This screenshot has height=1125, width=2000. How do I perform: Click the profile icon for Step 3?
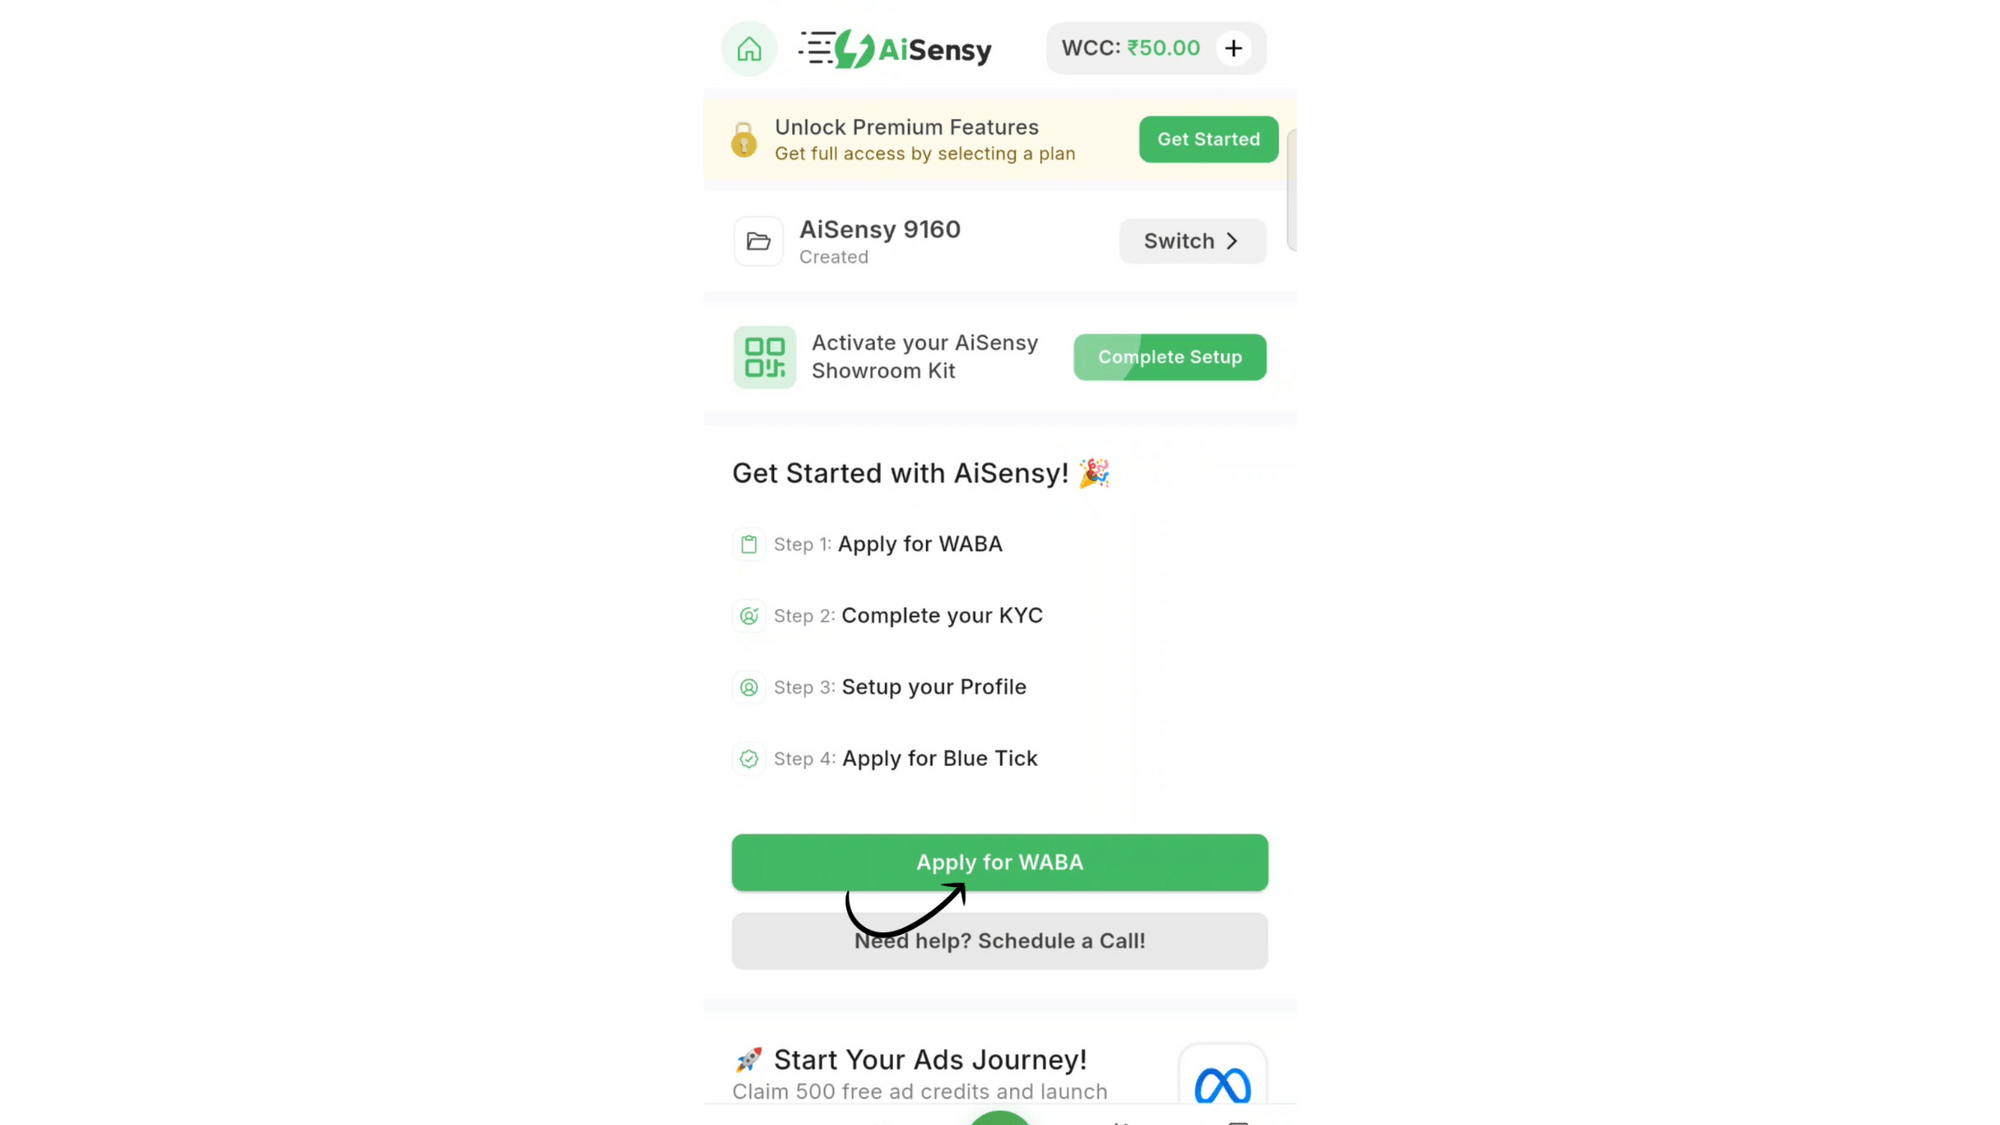pos(748,687)
